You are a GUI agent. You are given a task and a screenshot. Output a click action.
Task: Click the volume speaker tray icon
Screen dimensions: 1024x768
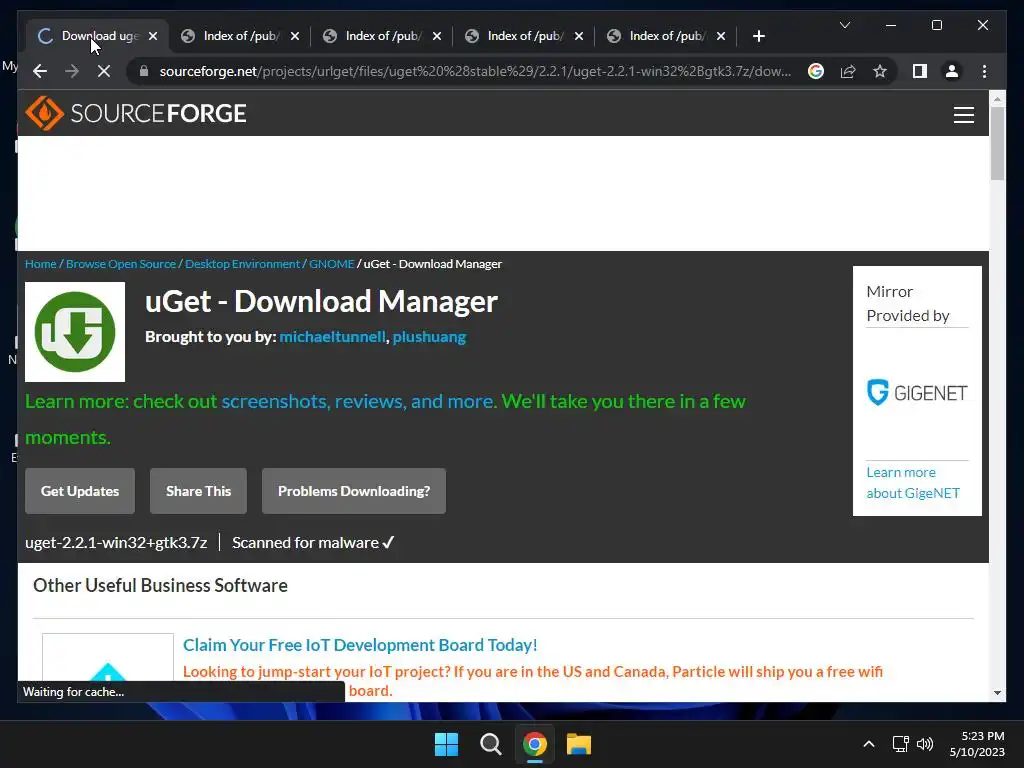coord(925,744)
